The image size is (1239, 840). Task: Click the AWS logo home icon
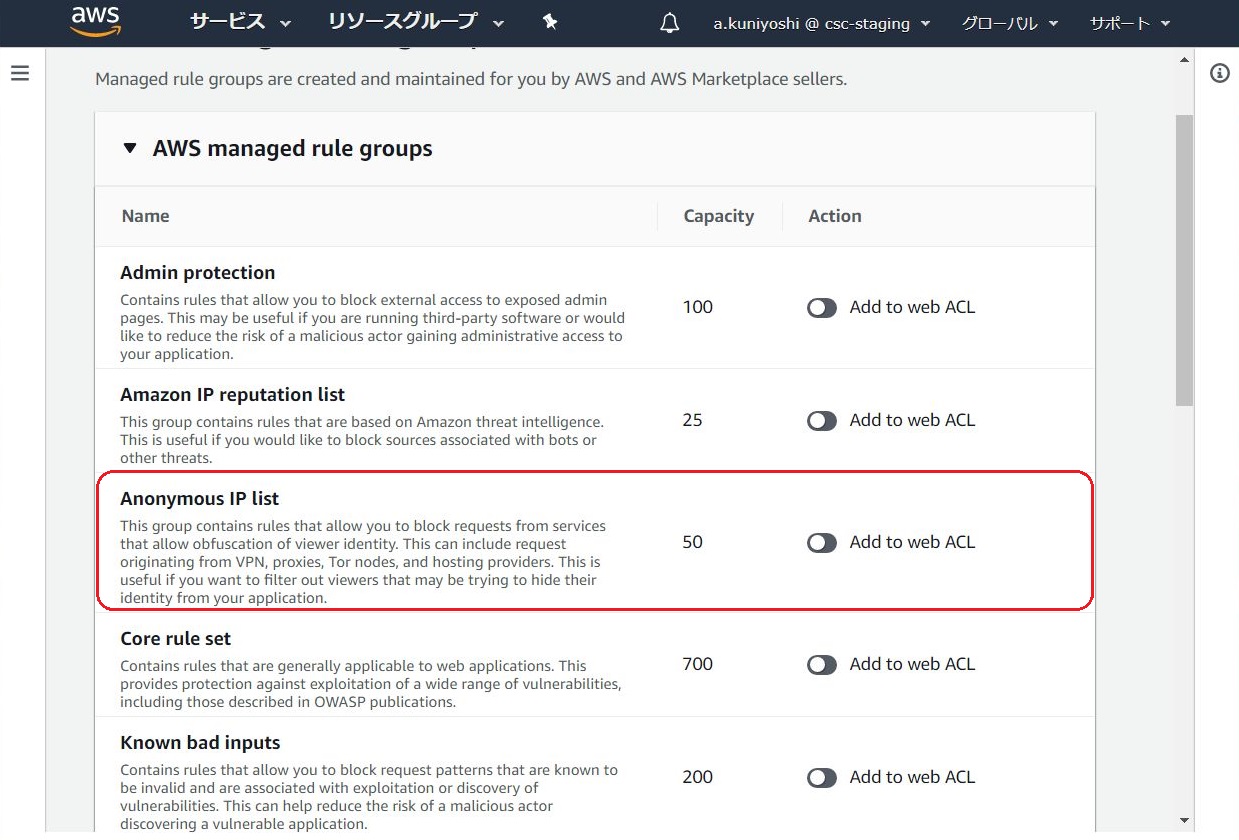coord(96,21)
